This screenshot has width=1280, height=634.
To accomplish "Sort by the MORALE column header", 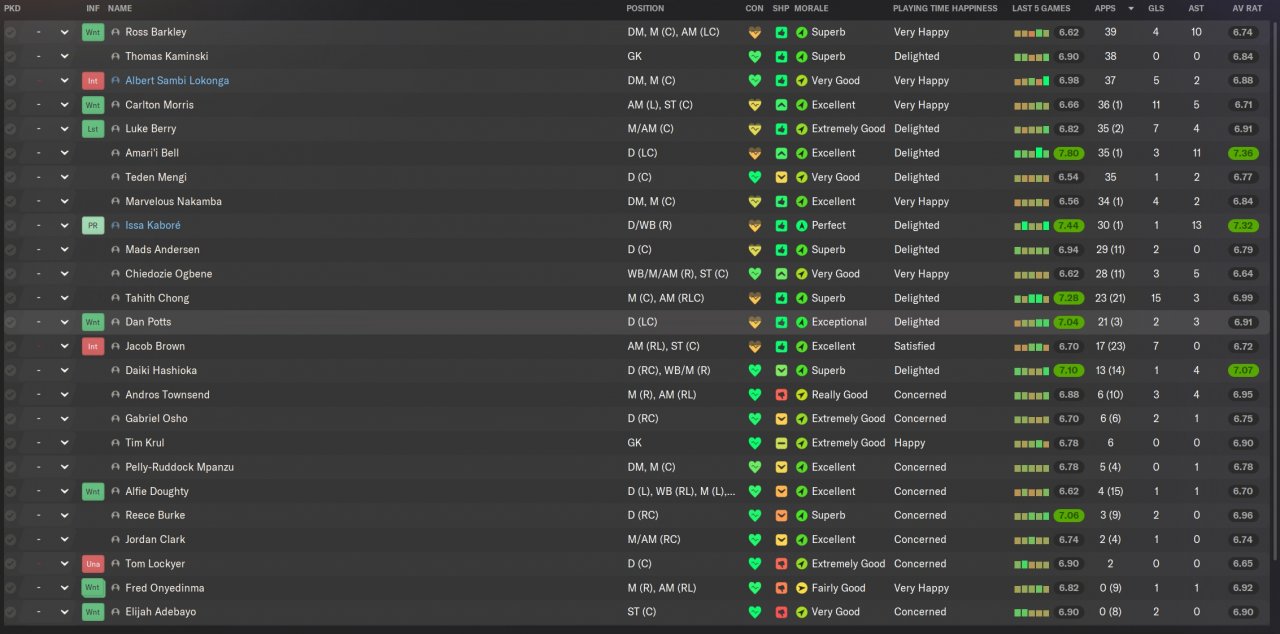I will click(811, 8).
